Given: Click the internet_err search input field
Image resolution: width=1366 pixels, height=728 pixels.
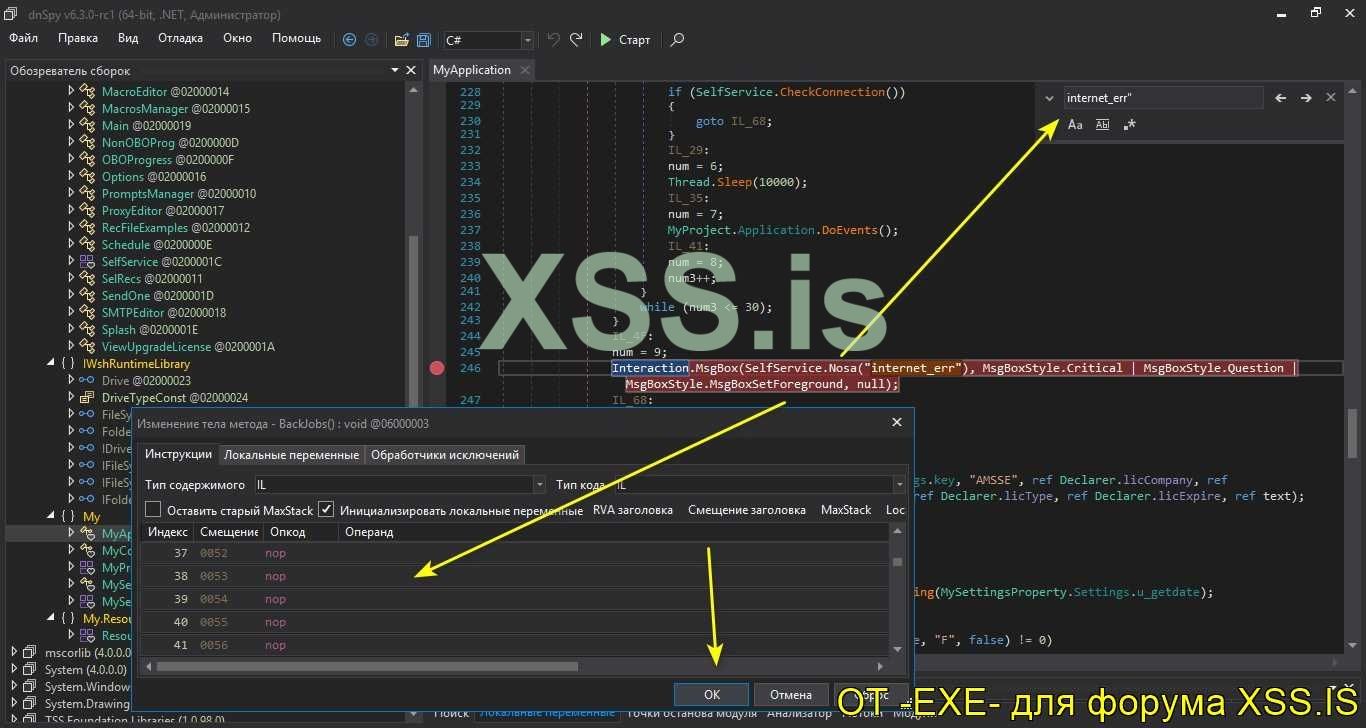Looking at the screenshot, I should pos(1163,98).
